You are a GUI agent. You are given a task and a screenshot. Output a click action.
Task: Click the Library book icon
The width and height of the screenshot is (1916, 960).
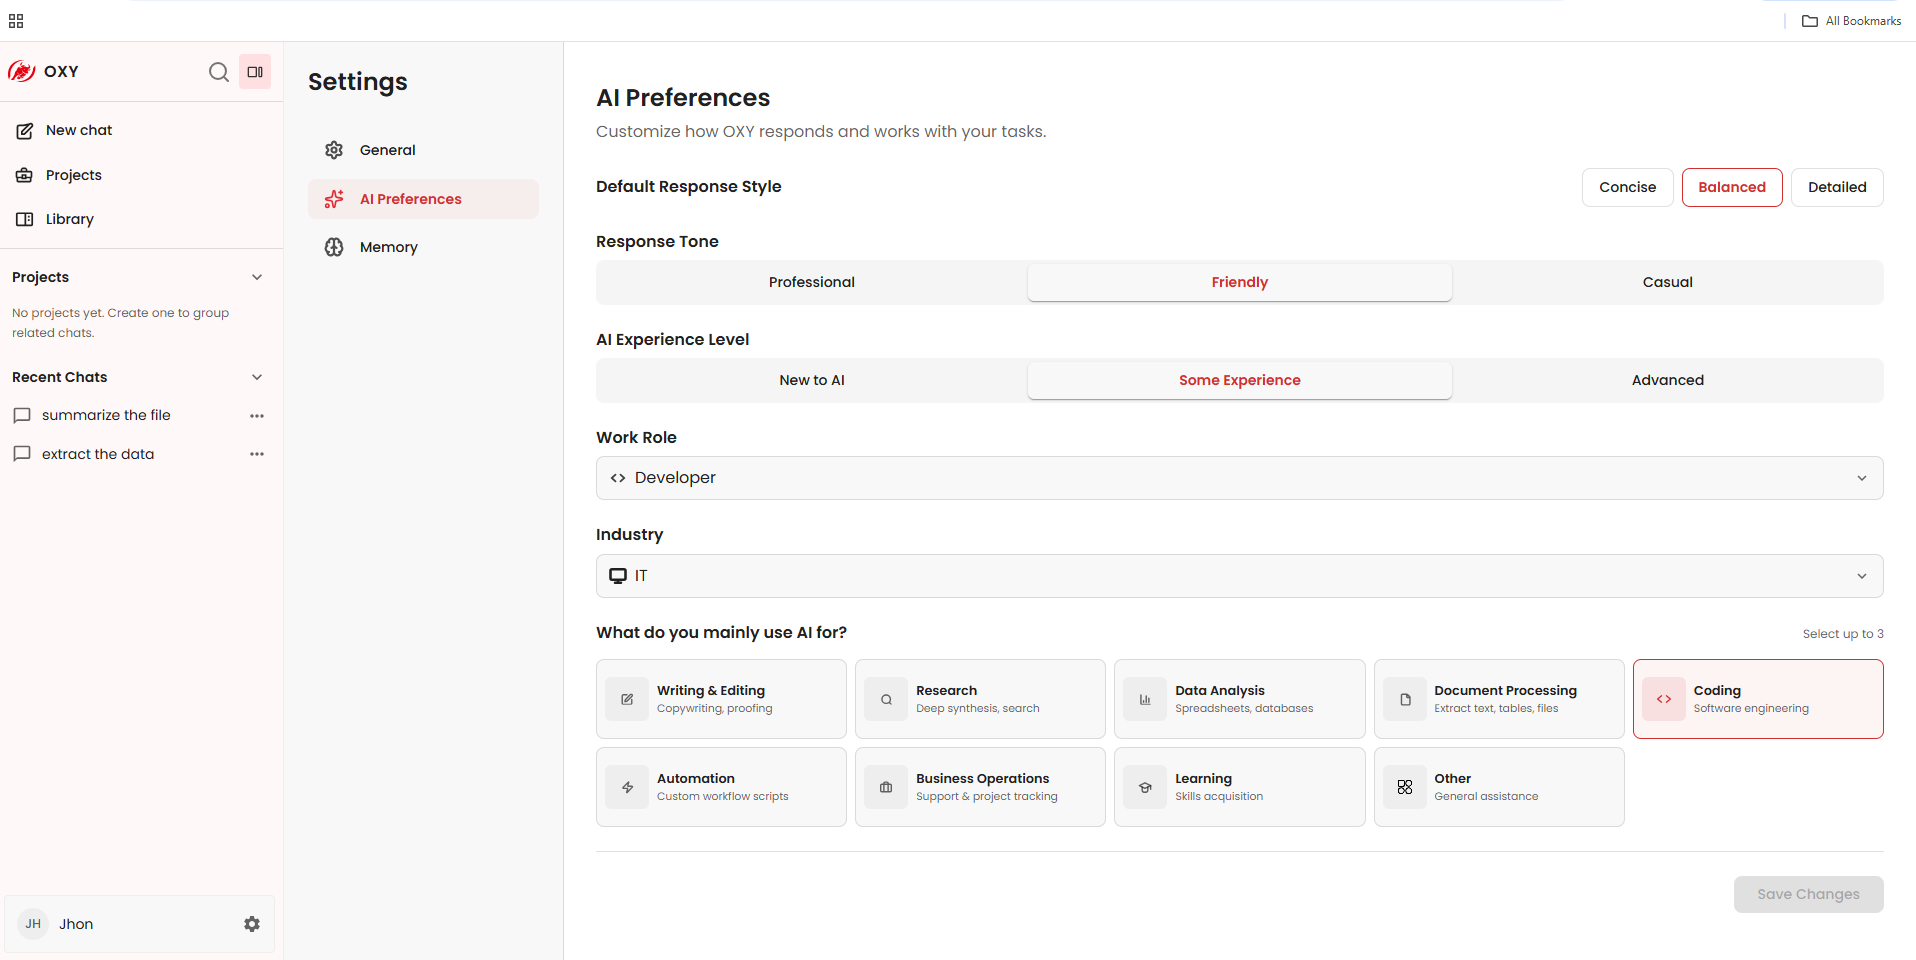click(x=25, y=219)
